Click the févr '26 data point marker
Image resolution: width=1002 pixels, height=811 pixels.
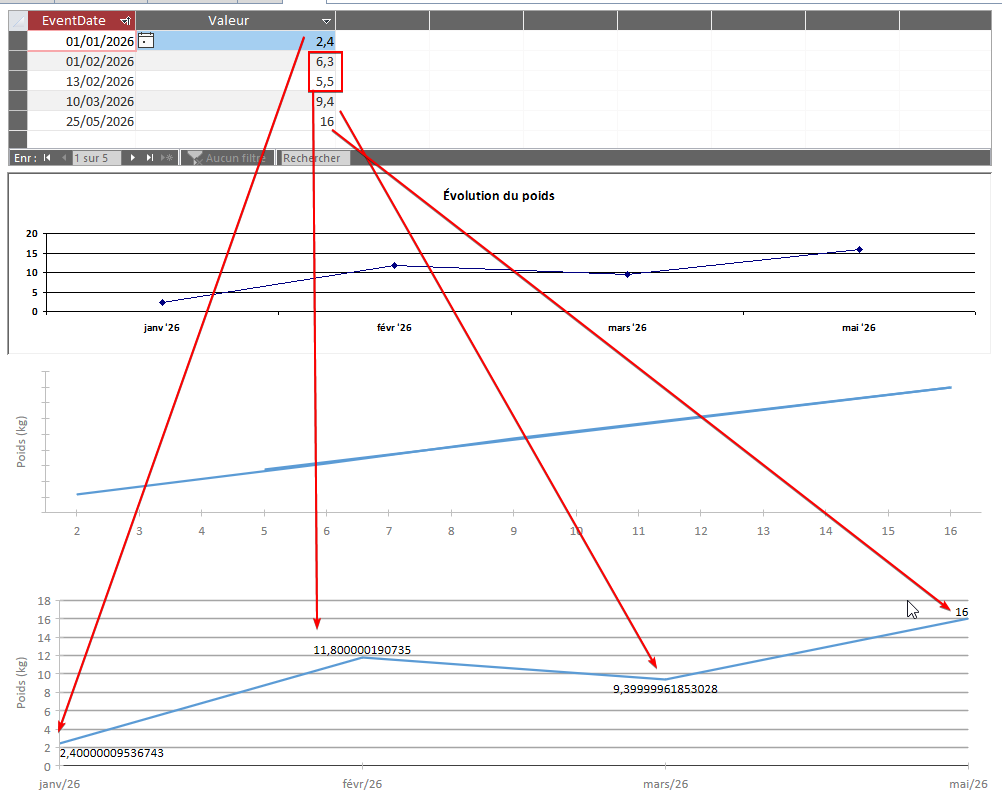(394, 265)
